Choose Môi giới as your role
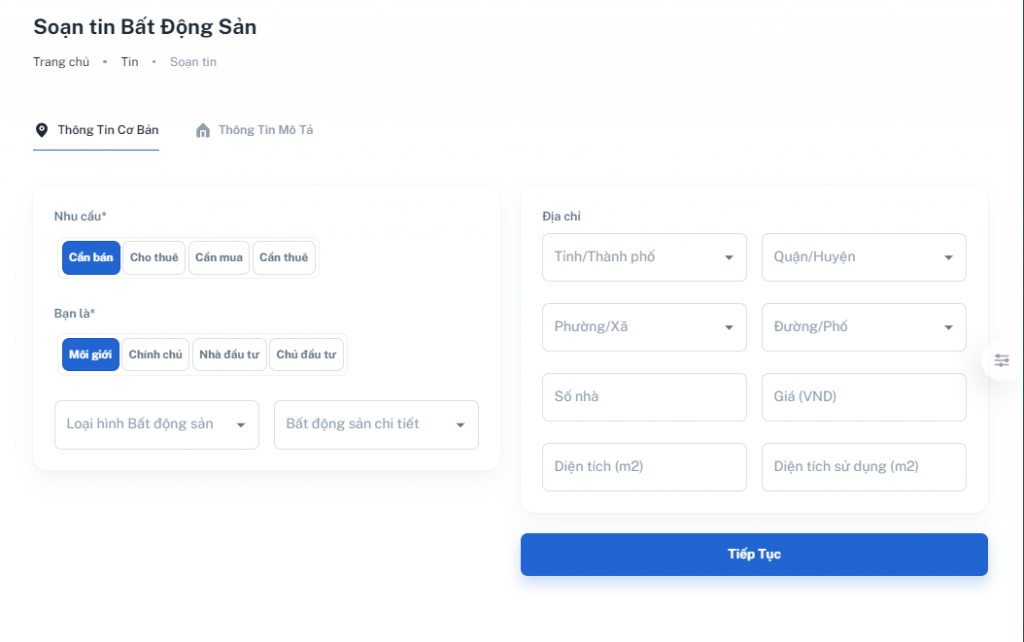The width and height of the screenshot is (1024, 642). coord(90,355)
